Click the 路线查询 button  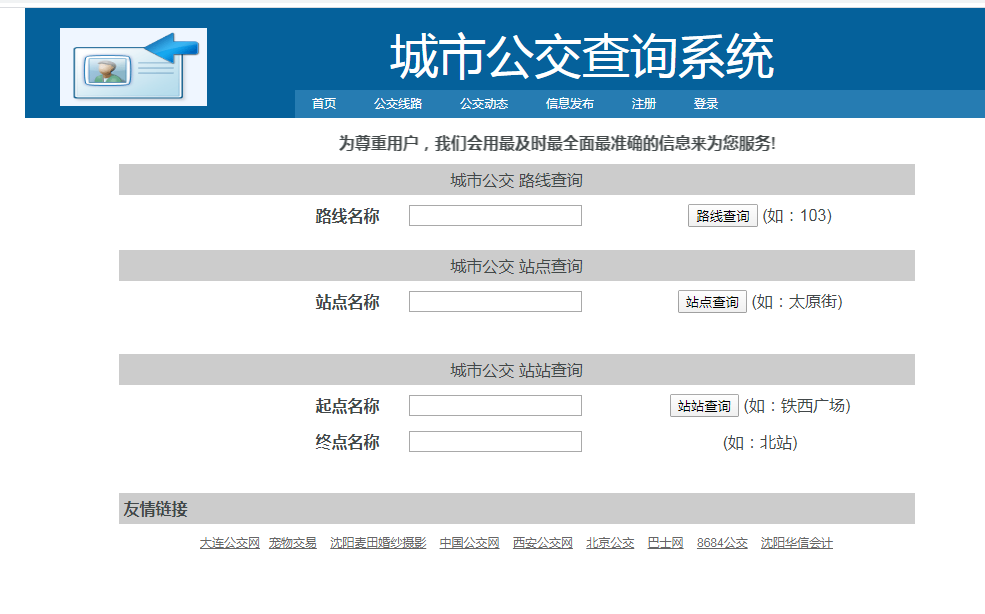[722, 216]
